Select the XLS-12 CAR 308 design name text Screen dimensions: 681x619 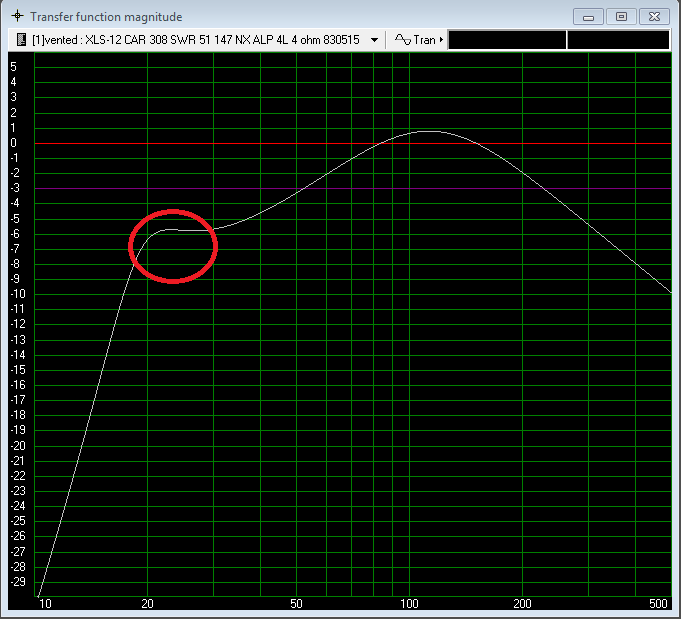pyautogui.click(x=195, y=40)
